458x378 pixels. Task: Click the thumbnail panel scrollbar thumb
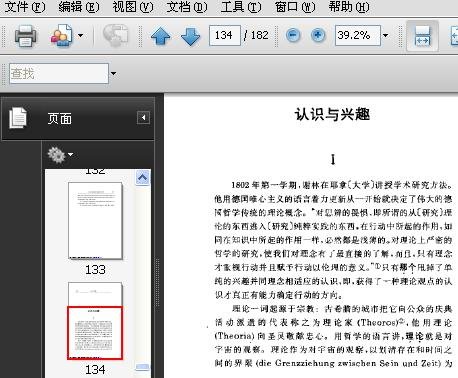143,367
